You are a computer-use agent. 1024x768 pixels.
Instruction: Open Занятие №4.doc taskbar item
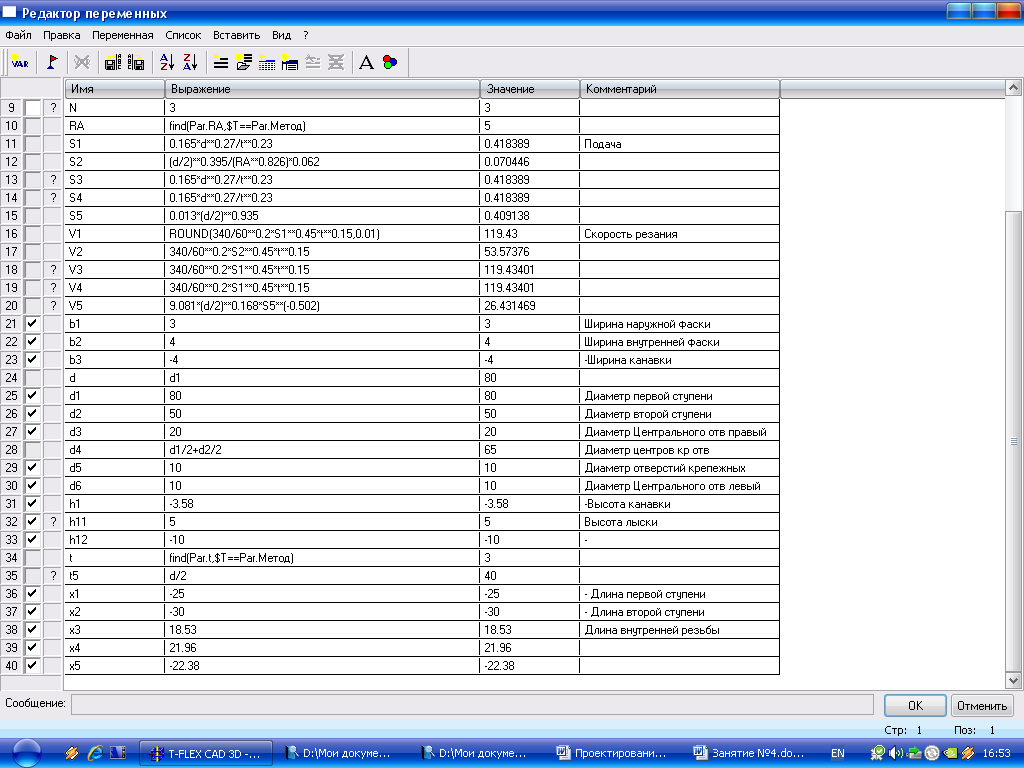click(x=749, y=753)
